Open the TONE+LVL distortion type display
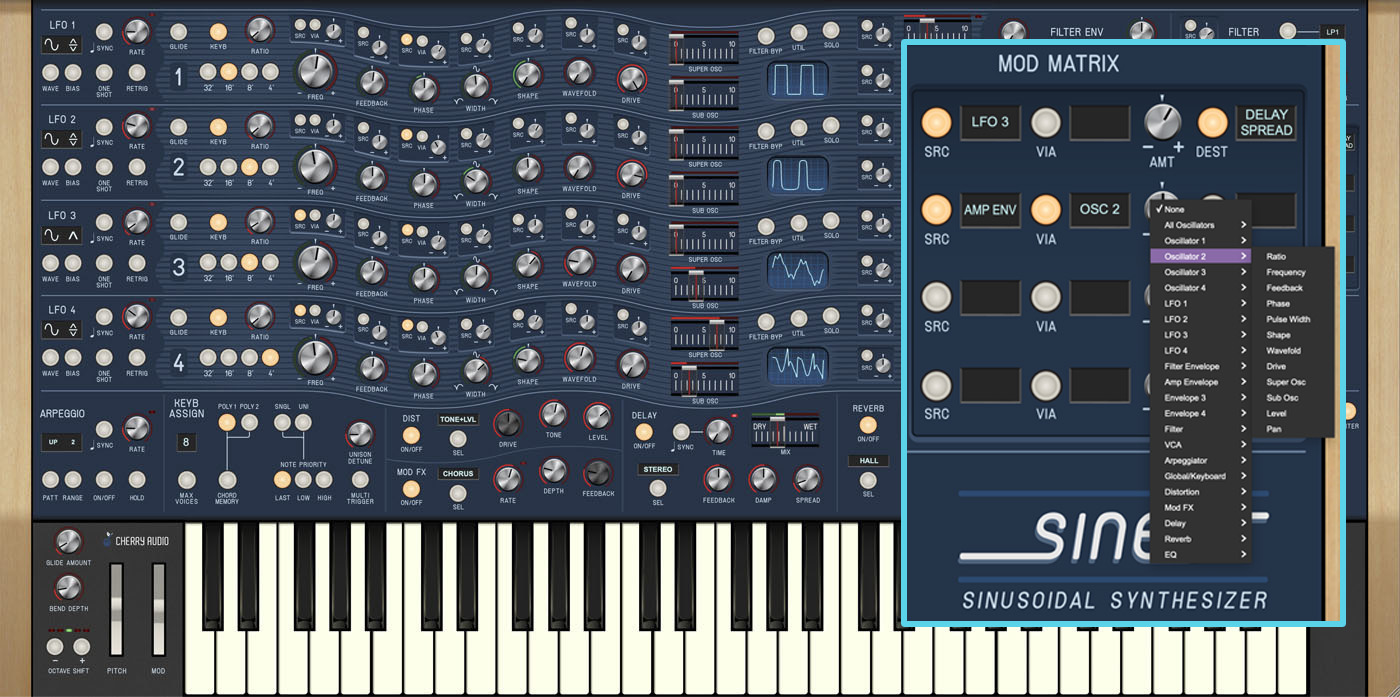The height and width of the screenshot is (697, 1400). (458, 419)
